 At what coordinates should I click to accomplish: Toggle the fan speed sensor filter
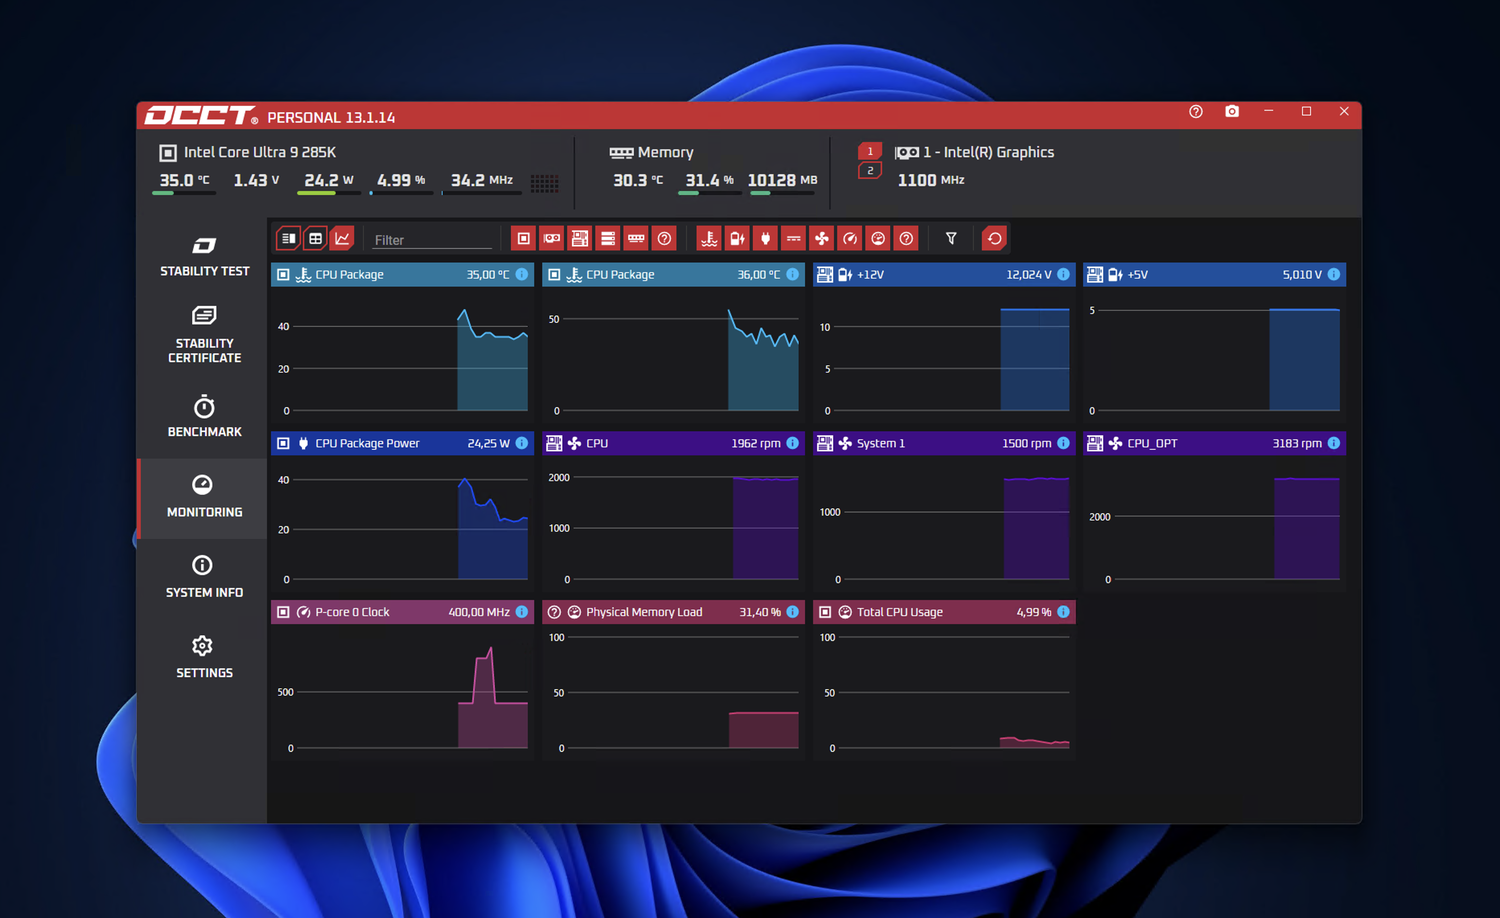coord(821,238)
